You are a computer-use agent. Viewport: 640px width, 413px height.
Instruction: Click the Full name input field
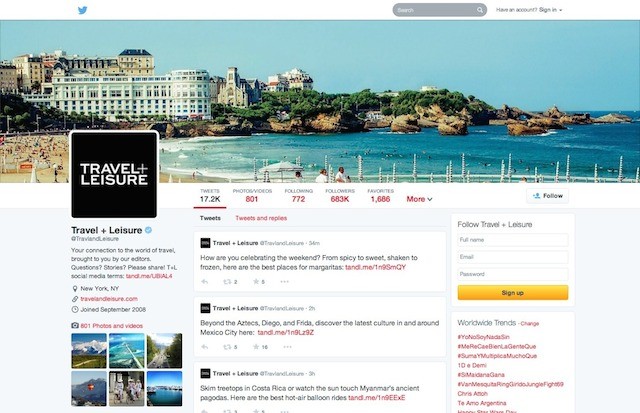tap(512, 240)
